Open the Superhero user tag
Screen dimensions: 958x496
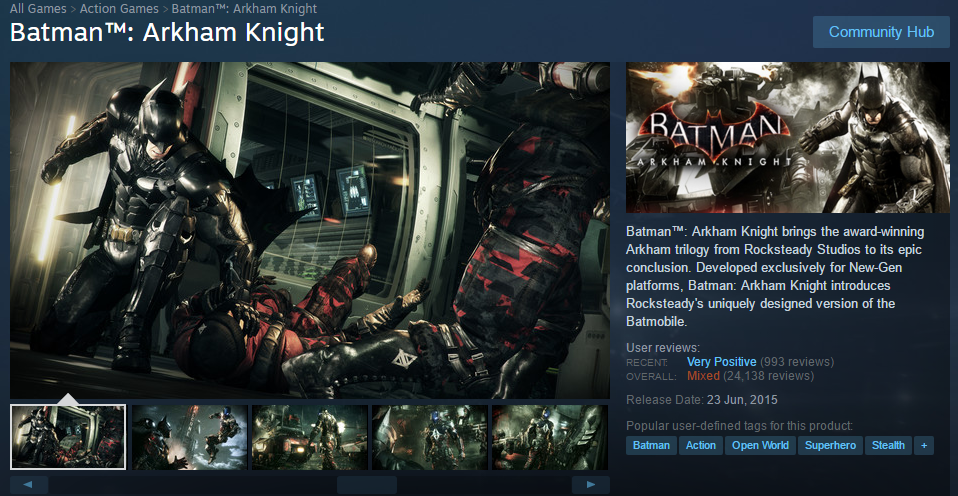830,445
